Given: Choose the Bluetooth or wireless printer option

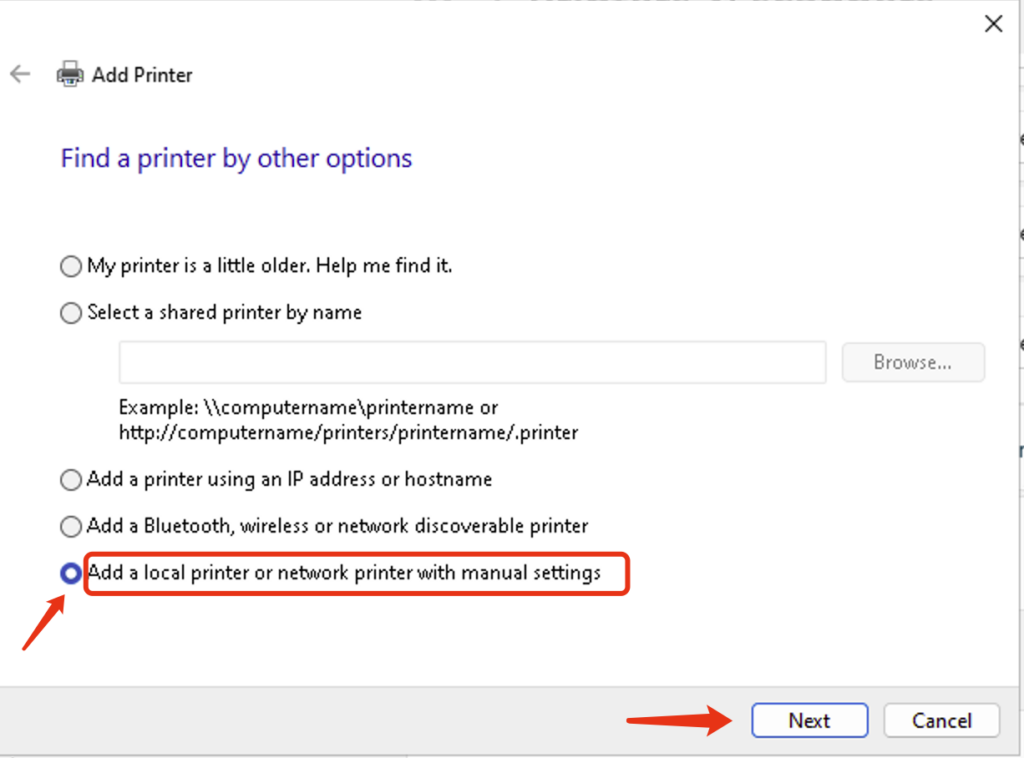Looking at the screenshot, I should [70, 526].
